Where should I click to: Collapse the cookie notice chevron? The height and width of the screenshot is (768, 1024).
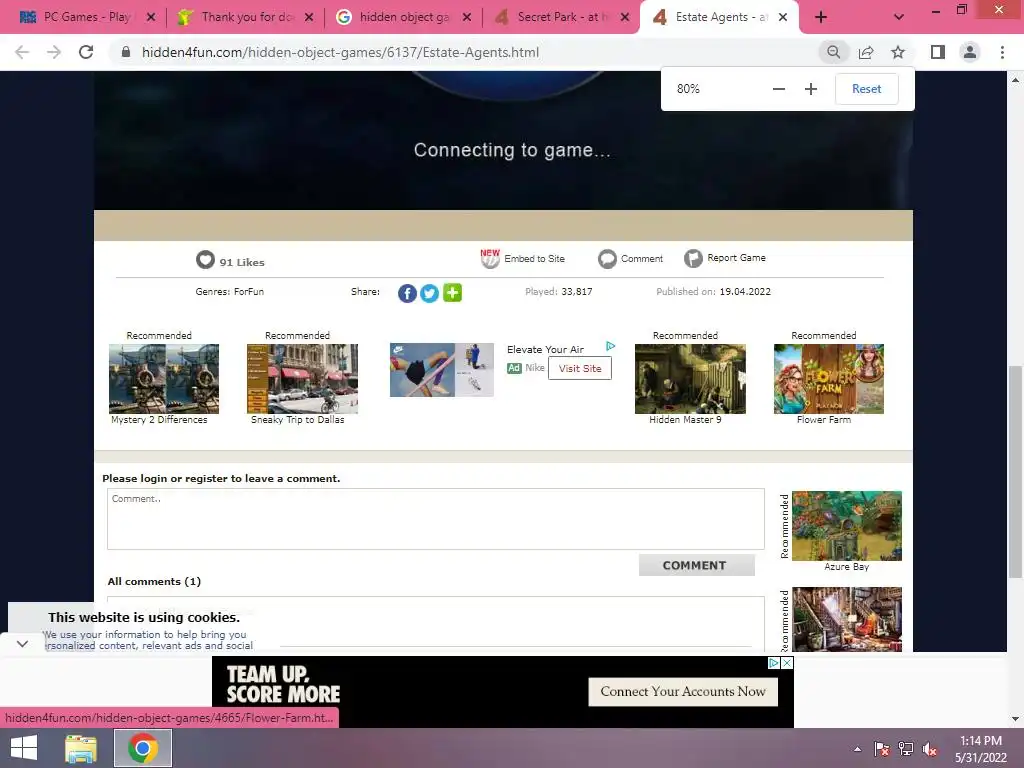[22, 644]
